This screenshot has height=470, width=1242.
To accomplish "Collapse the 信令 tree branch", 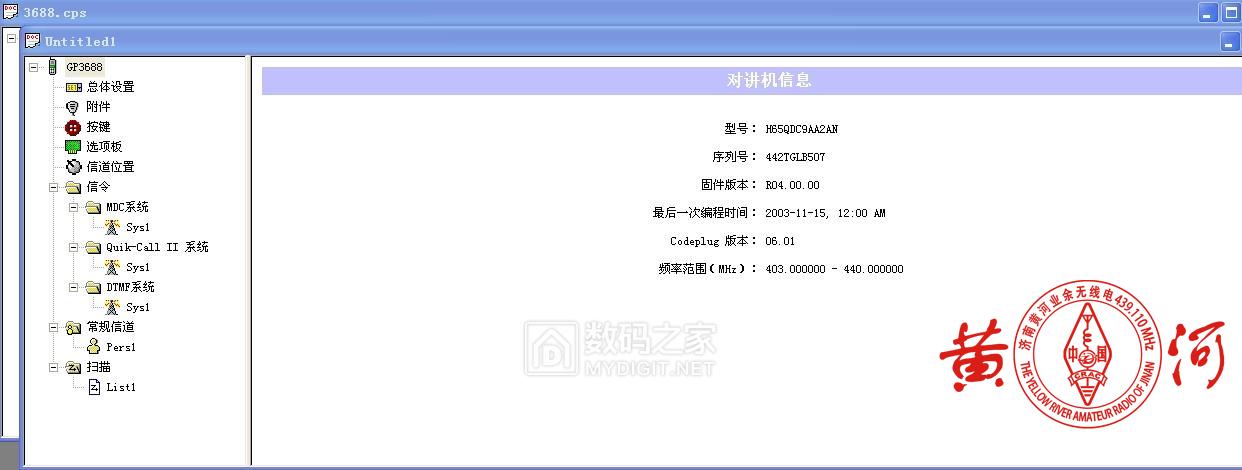I will tap(53, 187).
